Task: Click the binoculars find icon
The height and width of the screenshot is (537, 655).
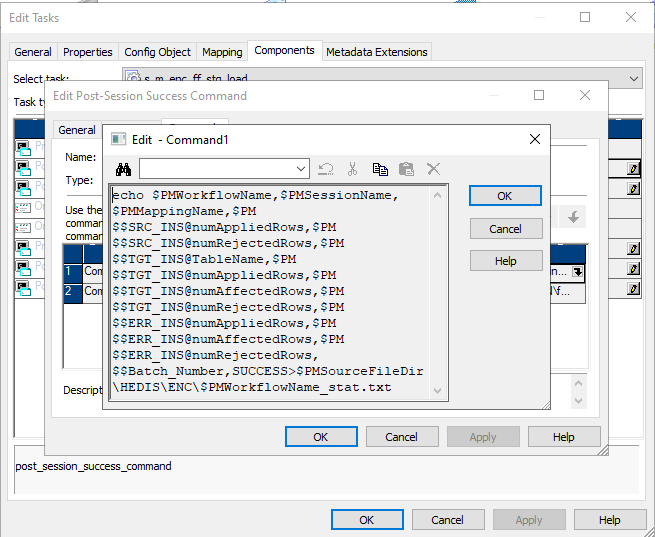Action: pos(124,169)
